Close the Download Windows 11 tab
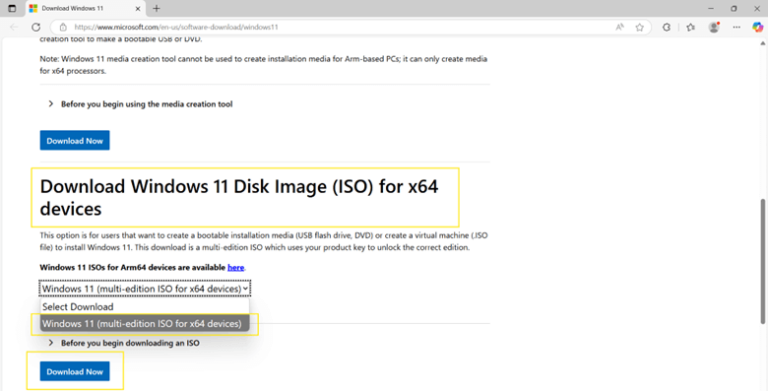Screen dimensions: 768x391 138,8
